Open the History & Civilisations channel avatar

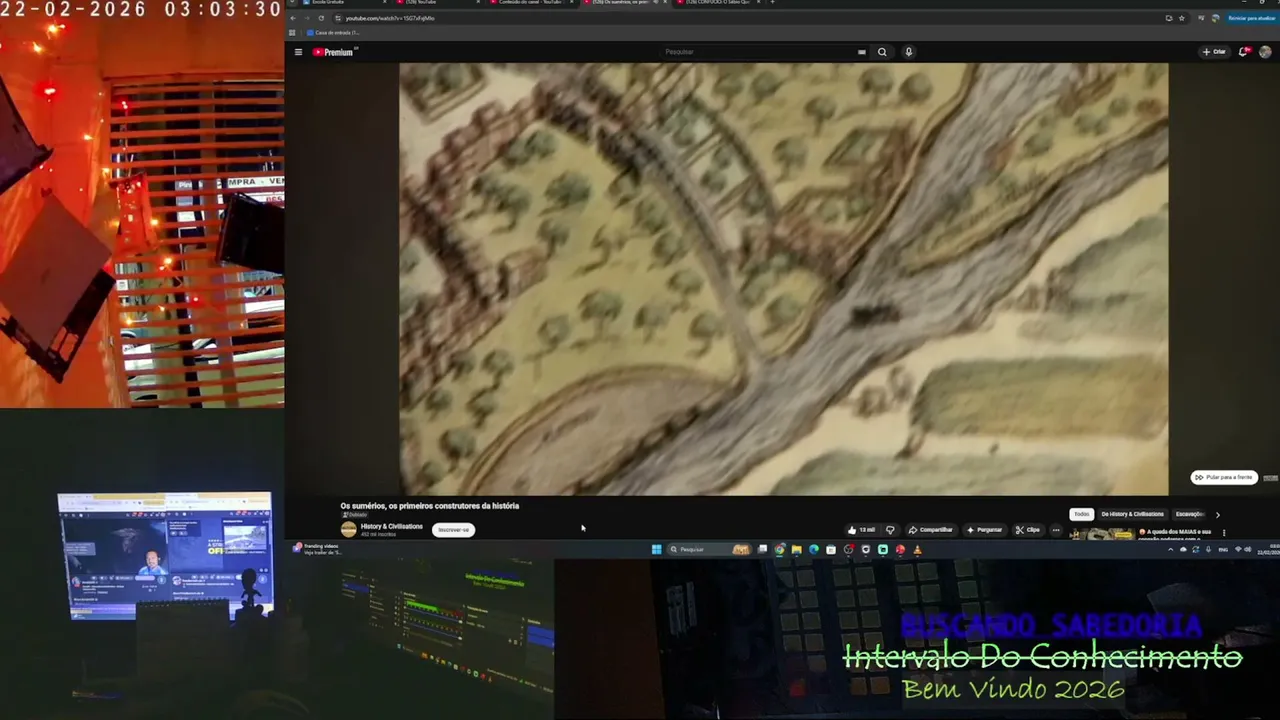(348, 529)
